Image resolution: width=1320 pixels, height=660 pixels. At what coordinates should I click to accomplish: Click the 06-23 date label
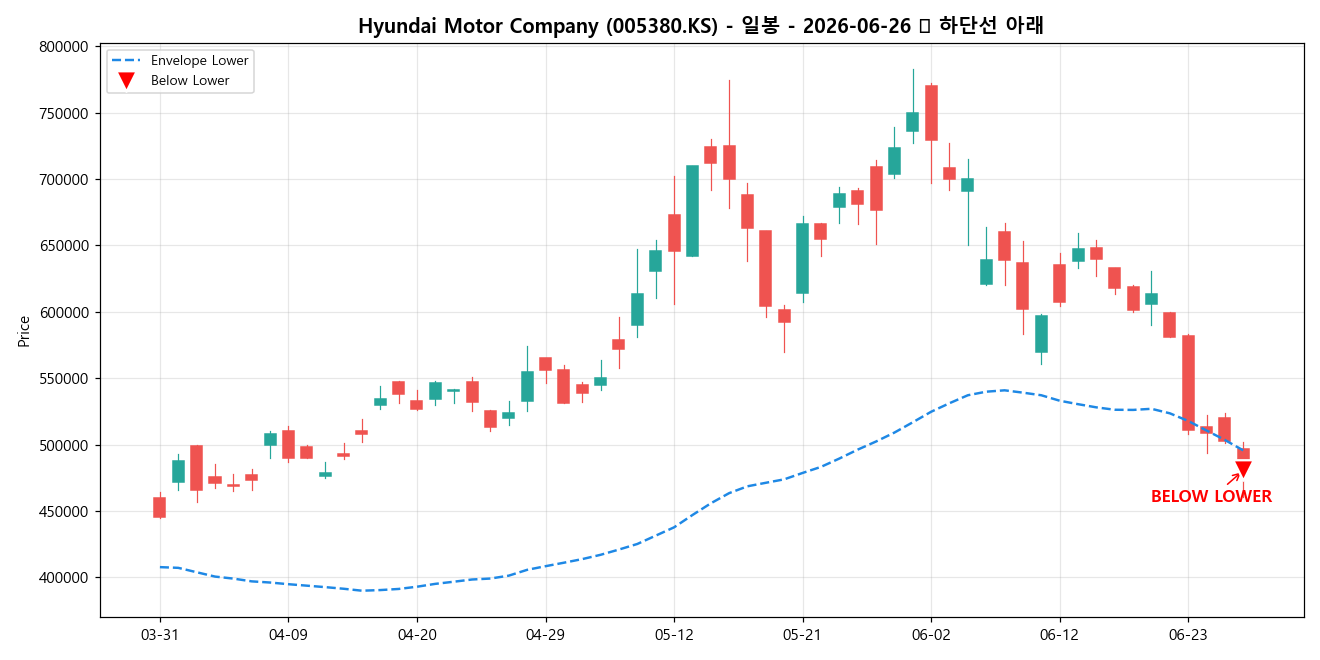[x=1188, y=635]
